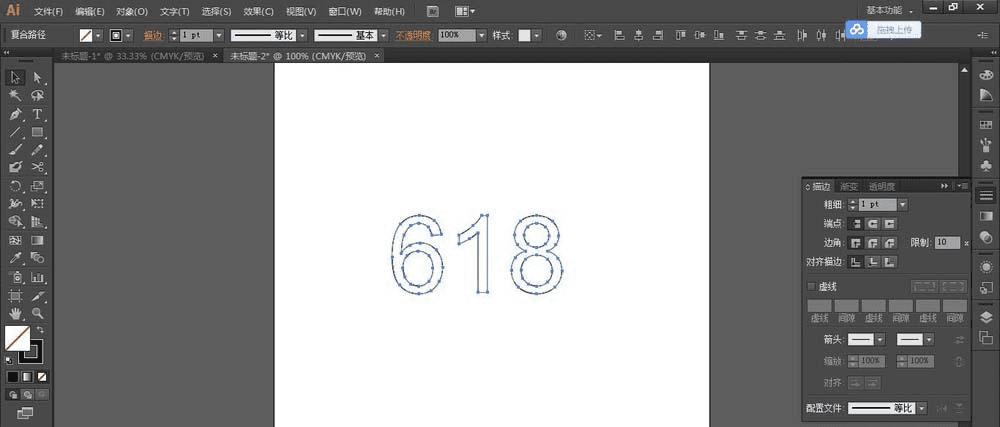The height and width of the screenshot is (427, 1000).
Task: Open the recolor artwork globe icon
Action: 561,36
